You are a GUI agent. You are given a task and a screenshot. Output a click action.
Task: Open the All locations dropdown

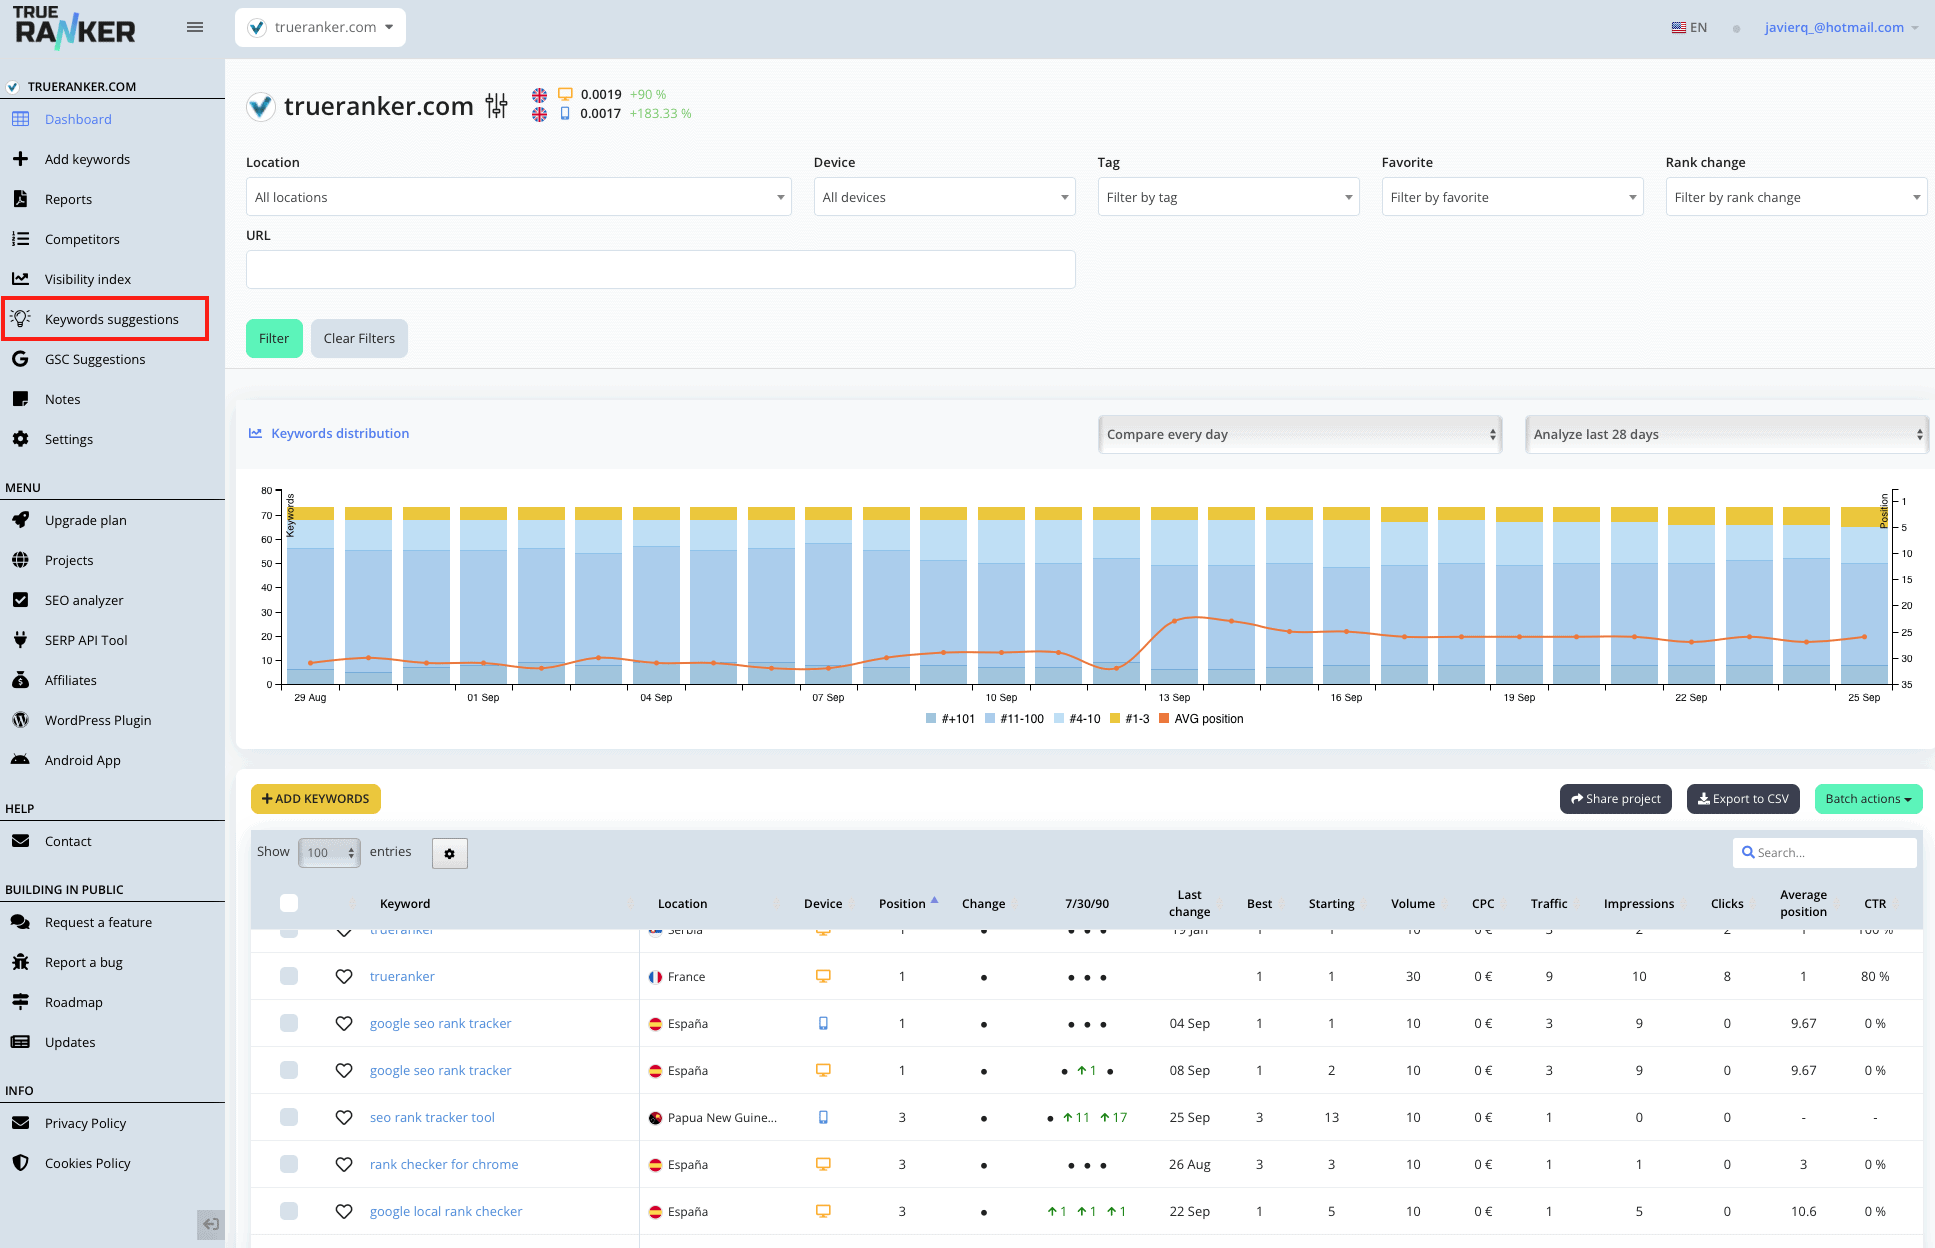pos(519,197)
